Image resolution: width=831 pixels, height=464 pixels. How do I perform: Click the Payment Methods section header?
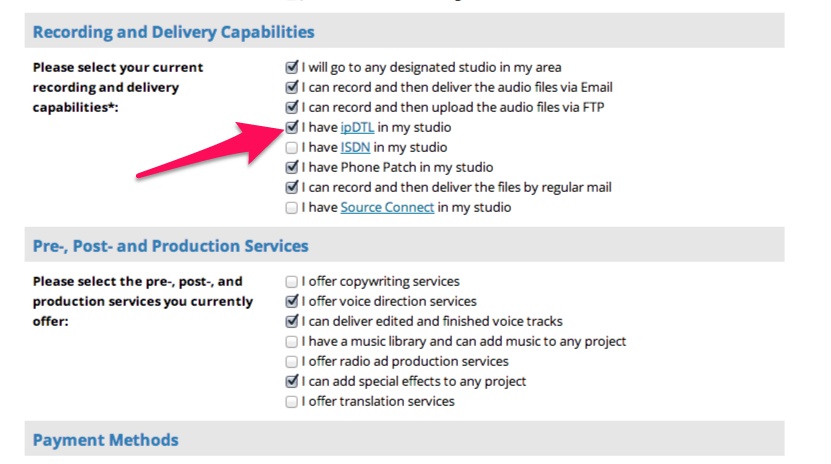105,440
